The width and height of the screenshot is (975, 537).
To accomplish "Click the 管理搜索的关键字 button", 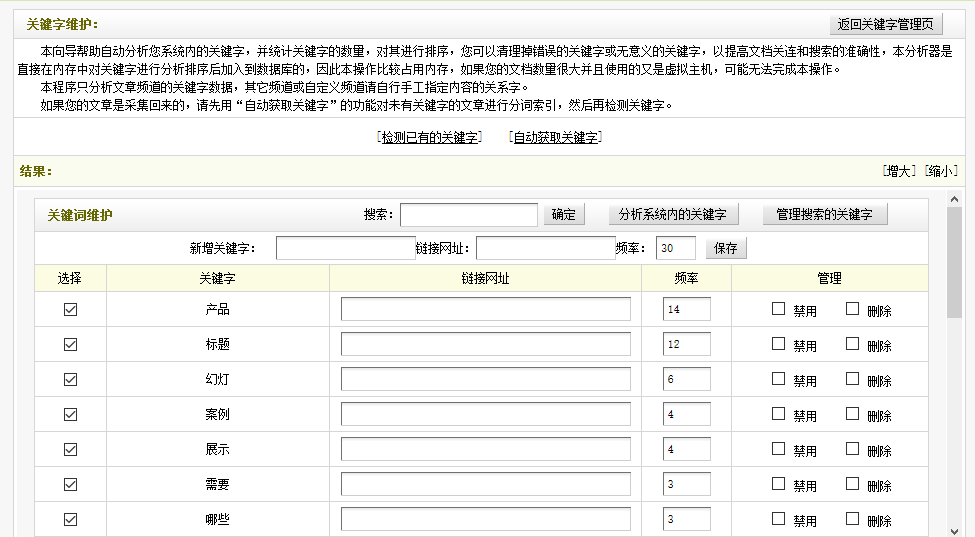I will pos(824,215).
